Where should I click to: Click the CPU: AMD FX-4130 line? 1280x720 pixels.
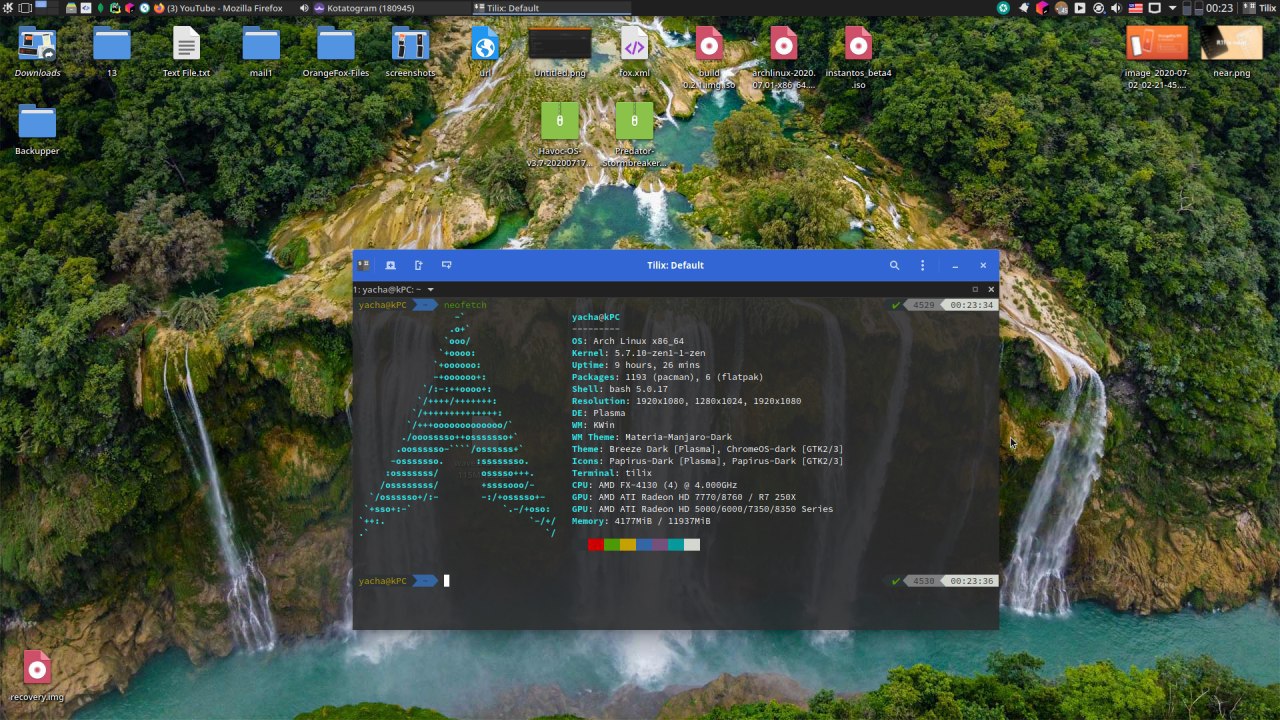tap(655, 485)
